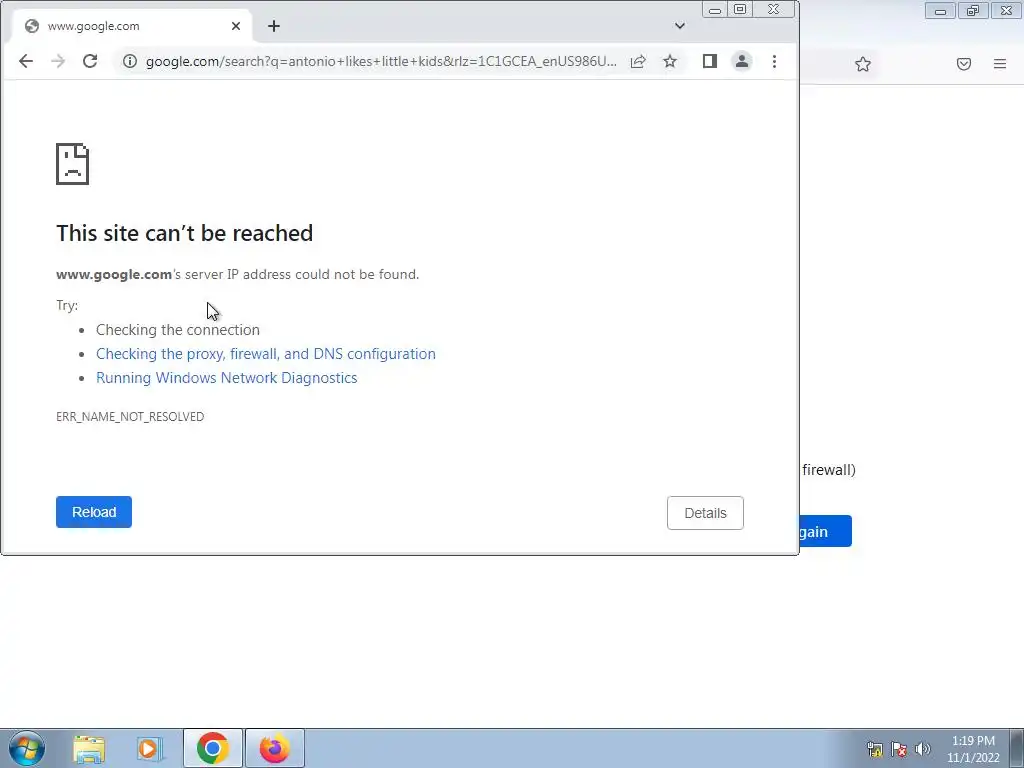Click the "Checking the connection" text
The width and height of the screenshot is (1024, 768).
click(x=178, y=330)
